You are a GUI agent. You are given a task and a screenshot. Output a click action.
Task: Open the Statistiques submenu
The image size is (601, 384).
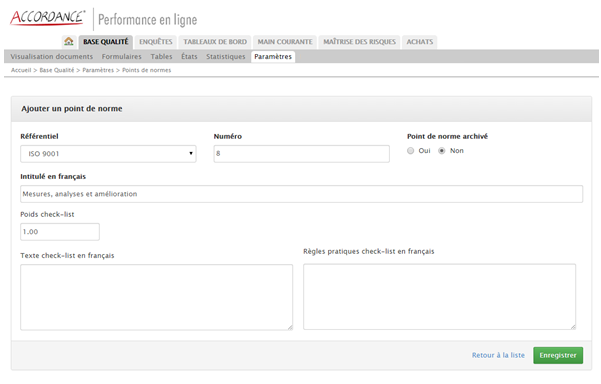226,57
